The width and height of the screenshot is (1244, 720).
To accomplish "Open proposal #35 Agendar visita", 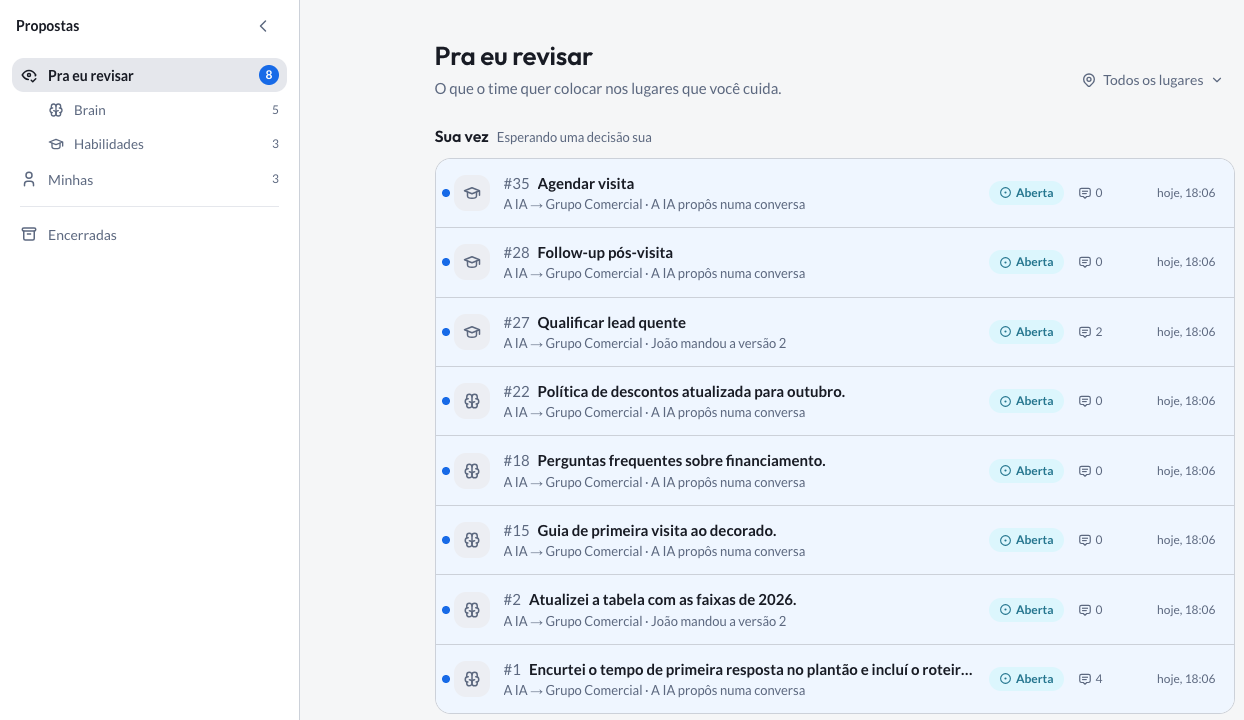I will pyautogui.click(x=835, y=193).
